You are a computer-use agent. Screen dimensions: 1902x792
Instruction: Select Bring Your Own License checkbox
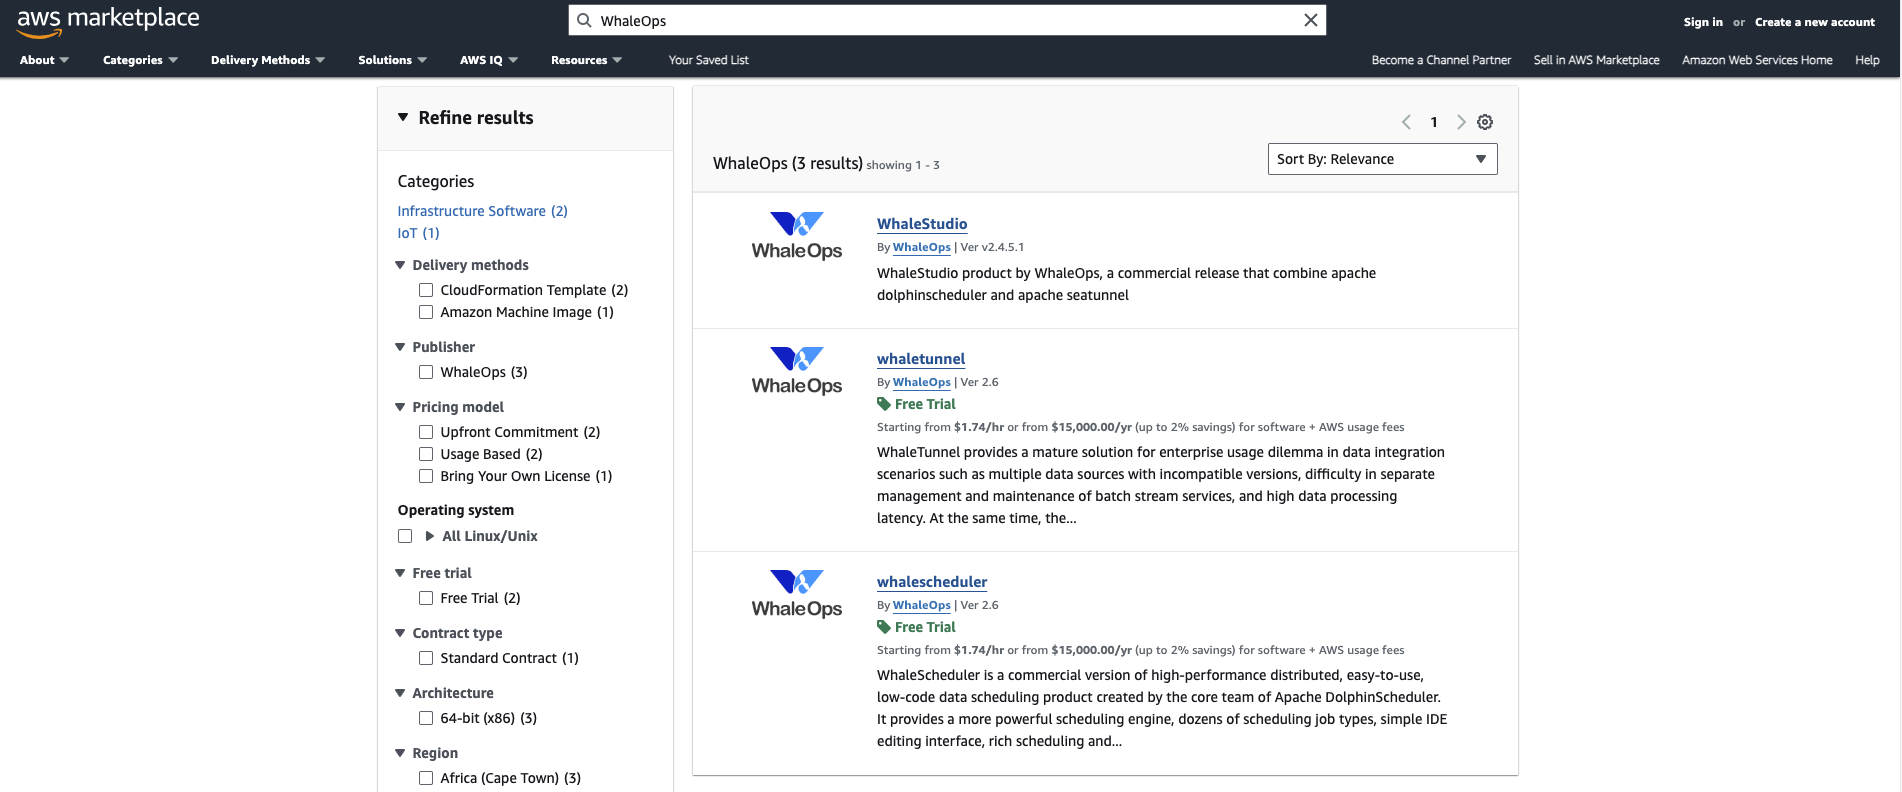pos(426,476)
